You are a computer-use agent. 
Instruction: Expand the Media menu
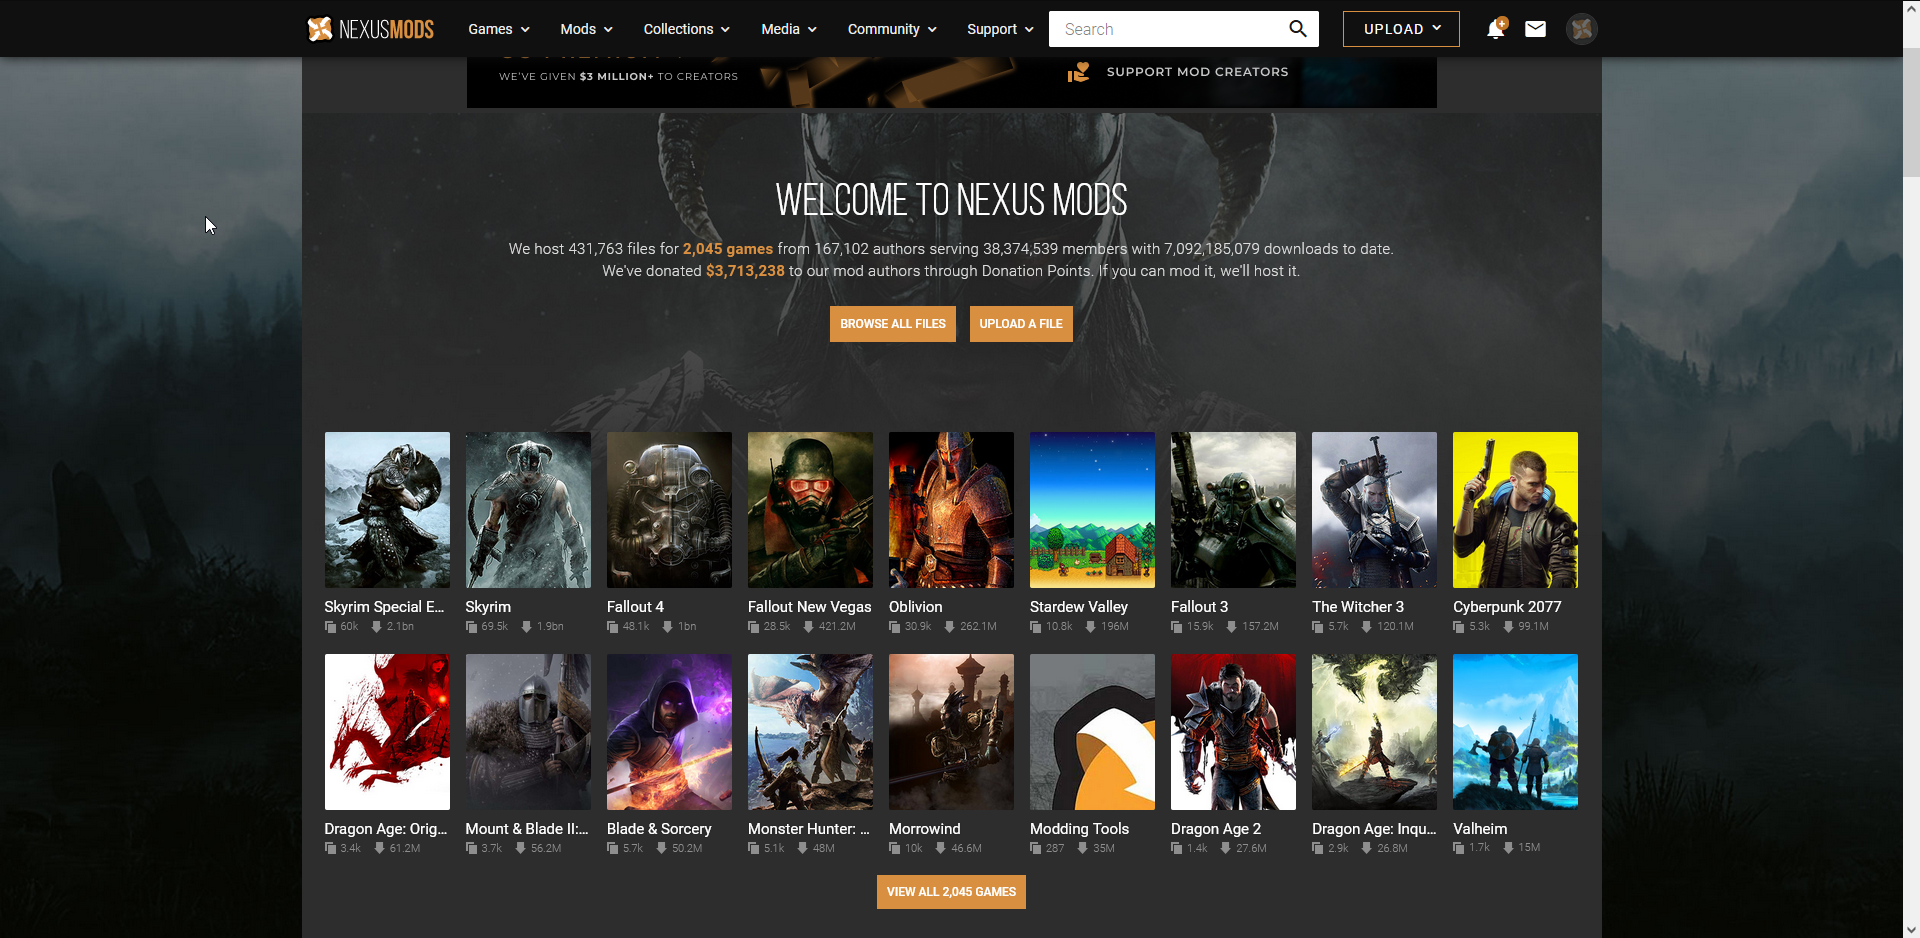click(x=789, y=29)
